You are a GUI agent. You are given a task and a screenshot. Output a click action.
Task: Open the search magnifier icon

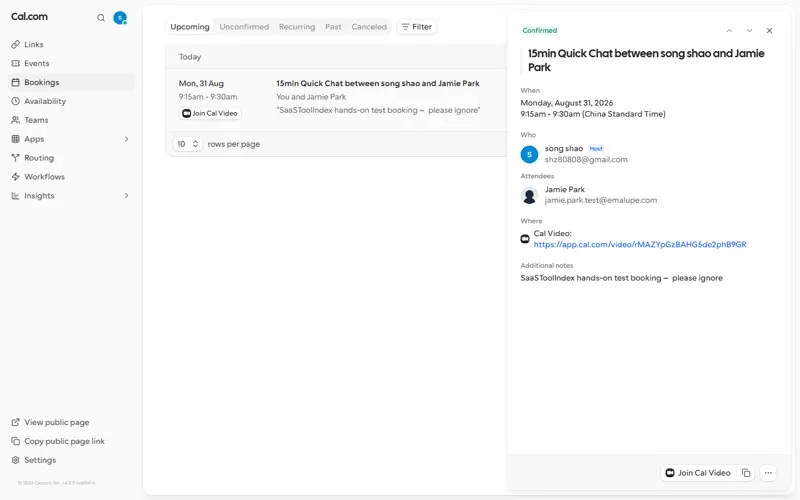[x=101, y=18]
